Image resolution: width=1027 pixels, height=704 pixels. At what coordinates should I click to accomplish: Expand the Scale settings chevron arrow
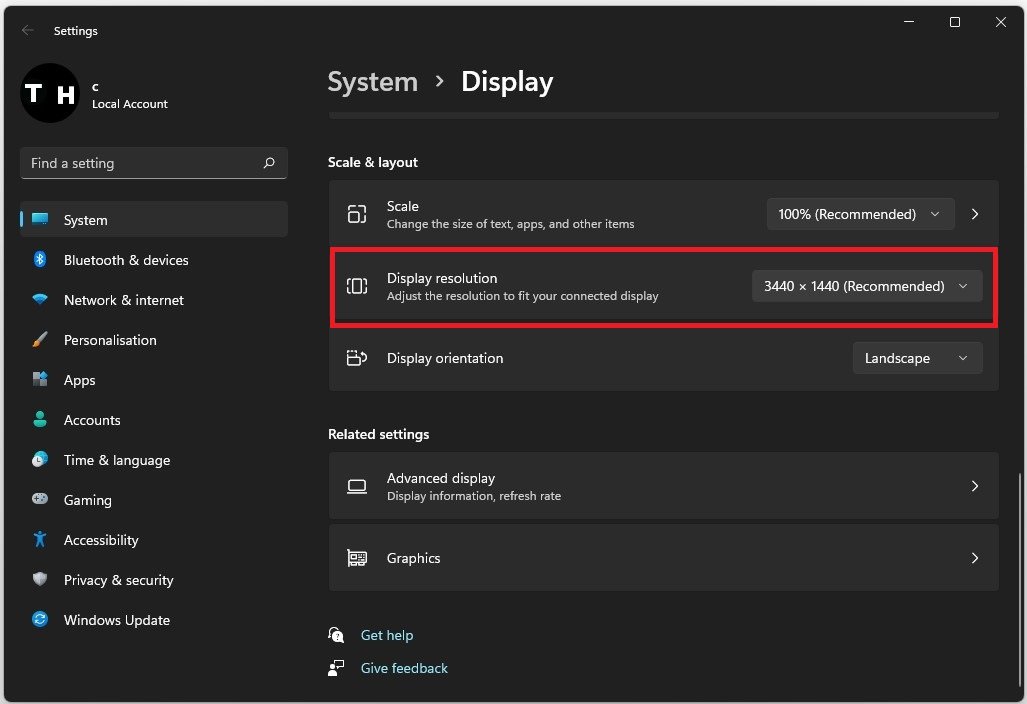975,214
